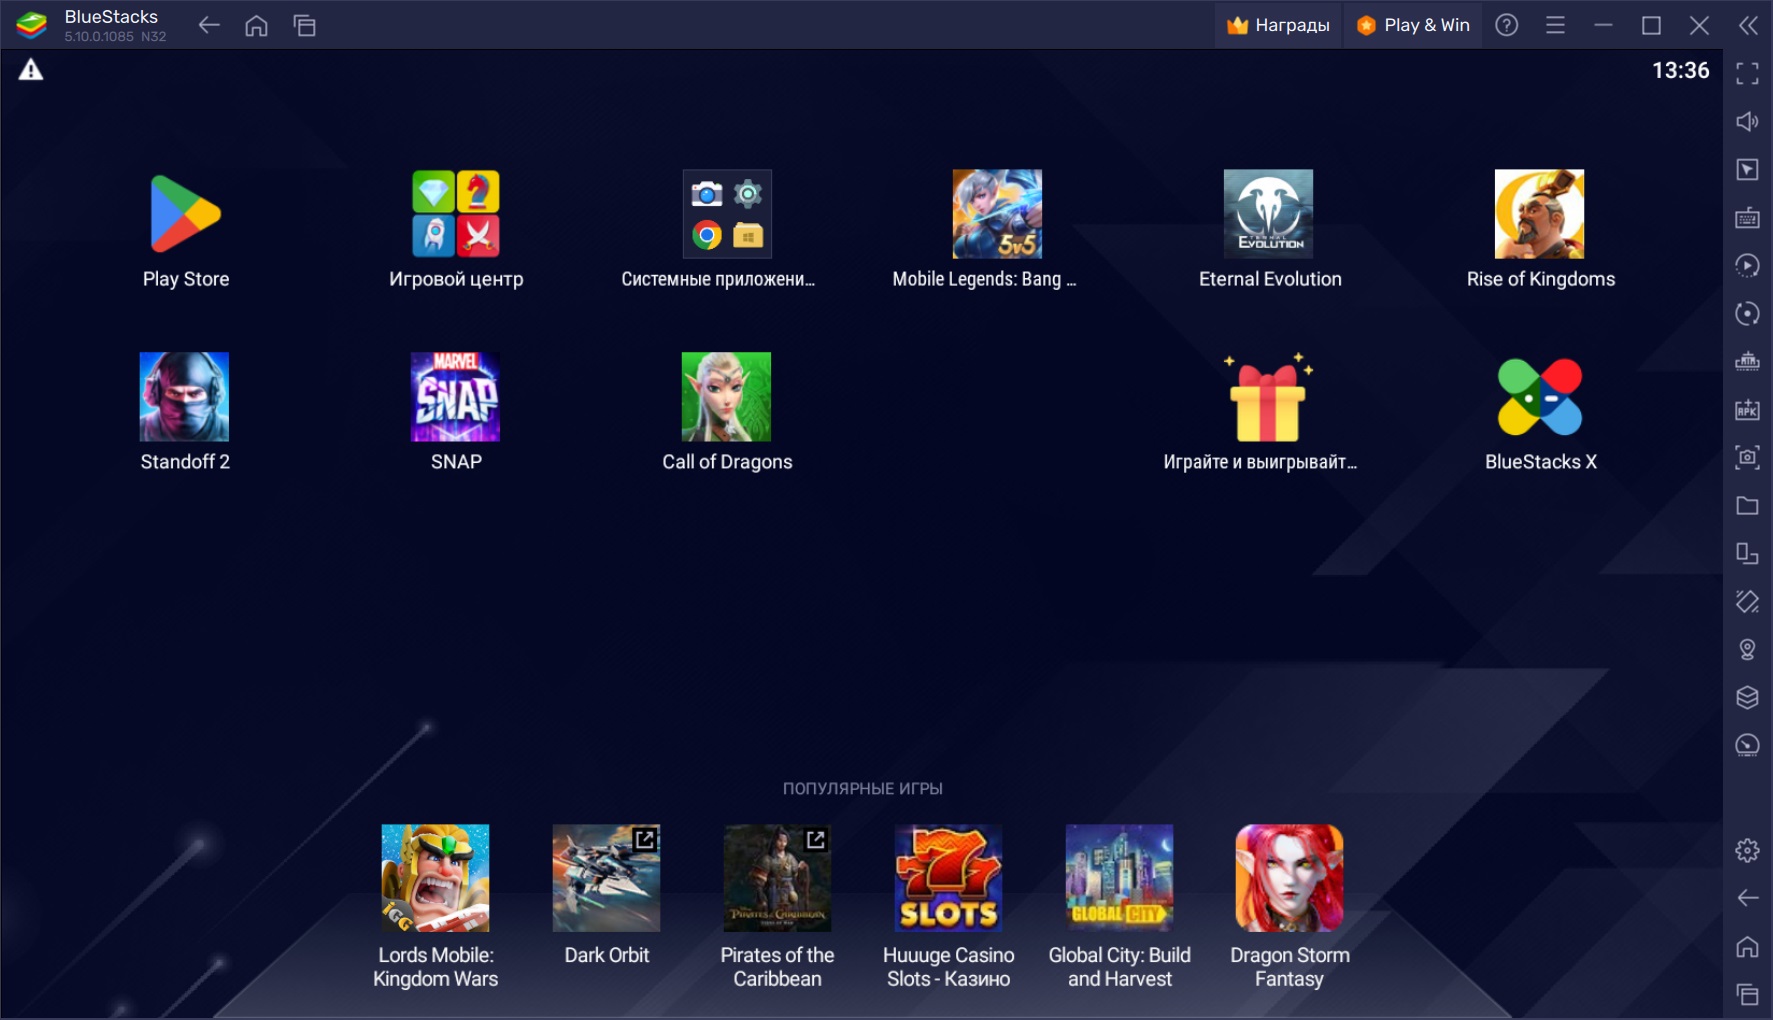Open the Играйте и выигрывайте gift
1773x1020 pixels.
[x=1267, y=398]
